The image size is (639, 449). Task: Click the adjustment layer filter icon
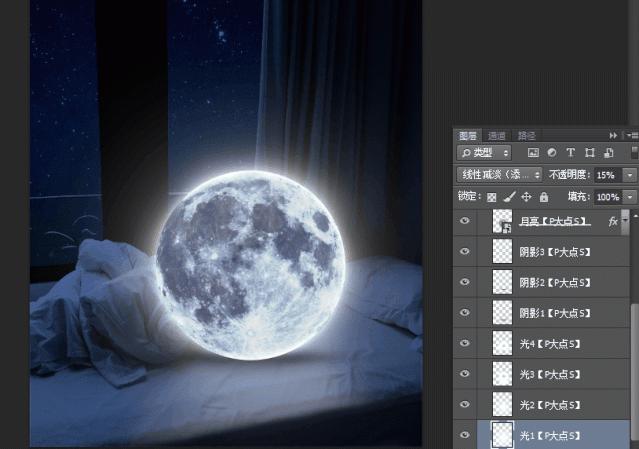coord(551,153)
